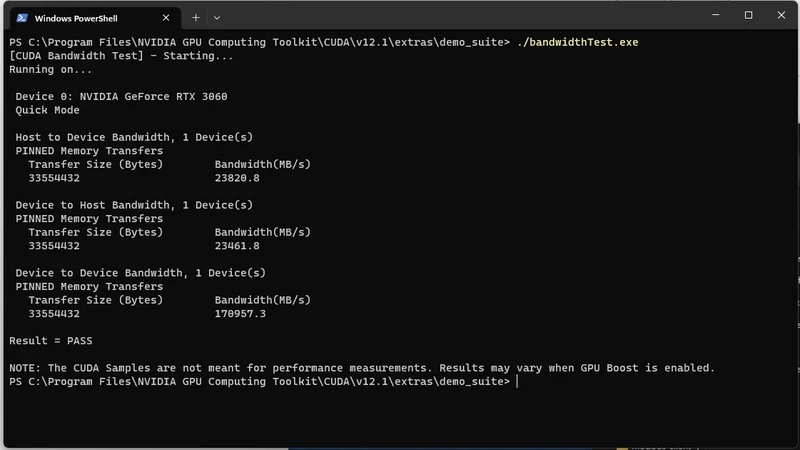Click the 'Device to Device Bandwidth' heading
Viewport: 800px width, 450px height.
140,273
